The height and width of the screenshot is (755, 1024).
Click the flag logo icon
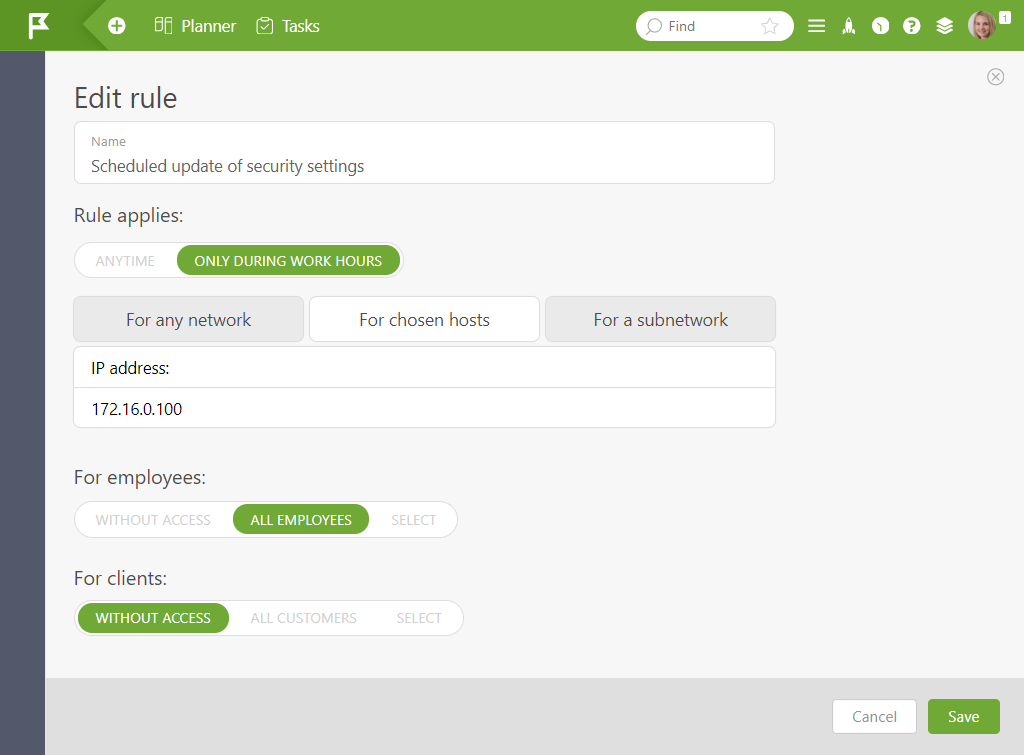(39, 26)
